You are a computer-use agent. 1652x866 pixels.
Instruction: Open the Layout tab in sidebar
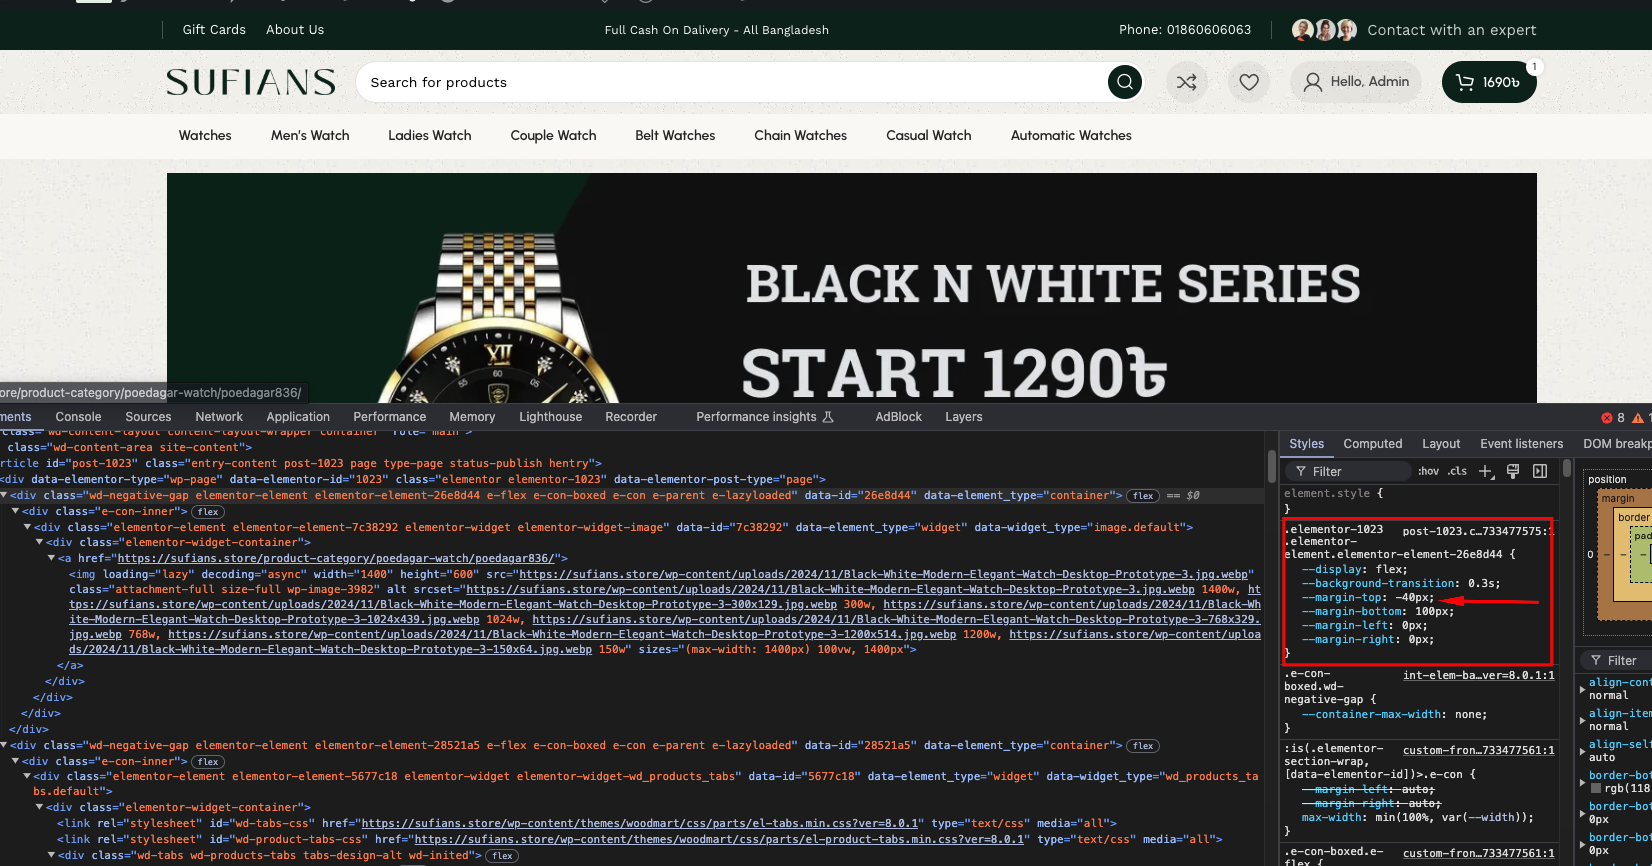(1441, 444)
